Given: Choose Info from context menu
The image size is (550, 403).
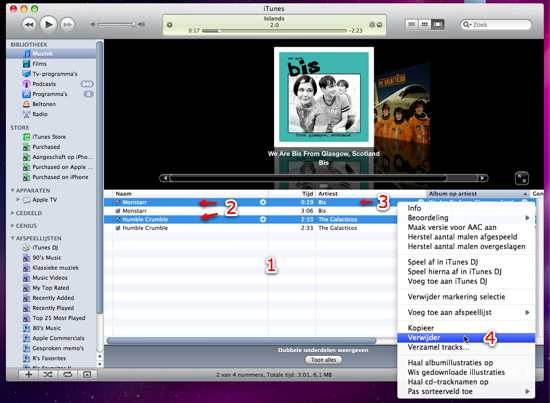Looking at the screenshot, I should (466, 208).
